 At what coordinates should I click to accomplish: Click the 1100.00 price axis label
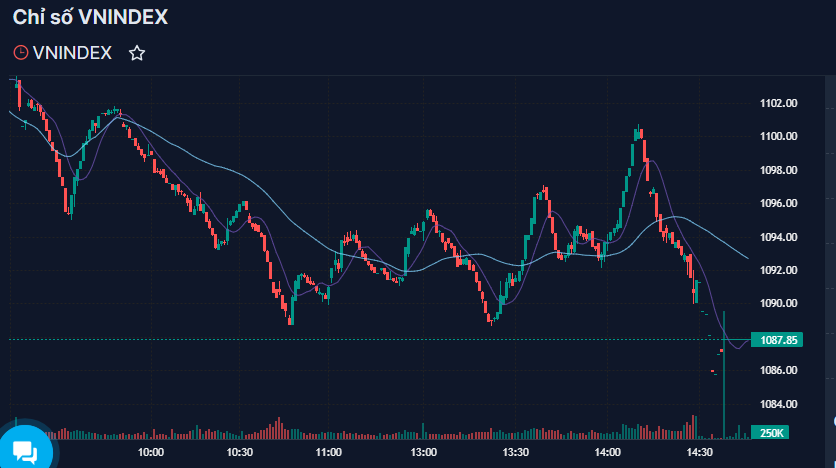click(x=778, y=136)
